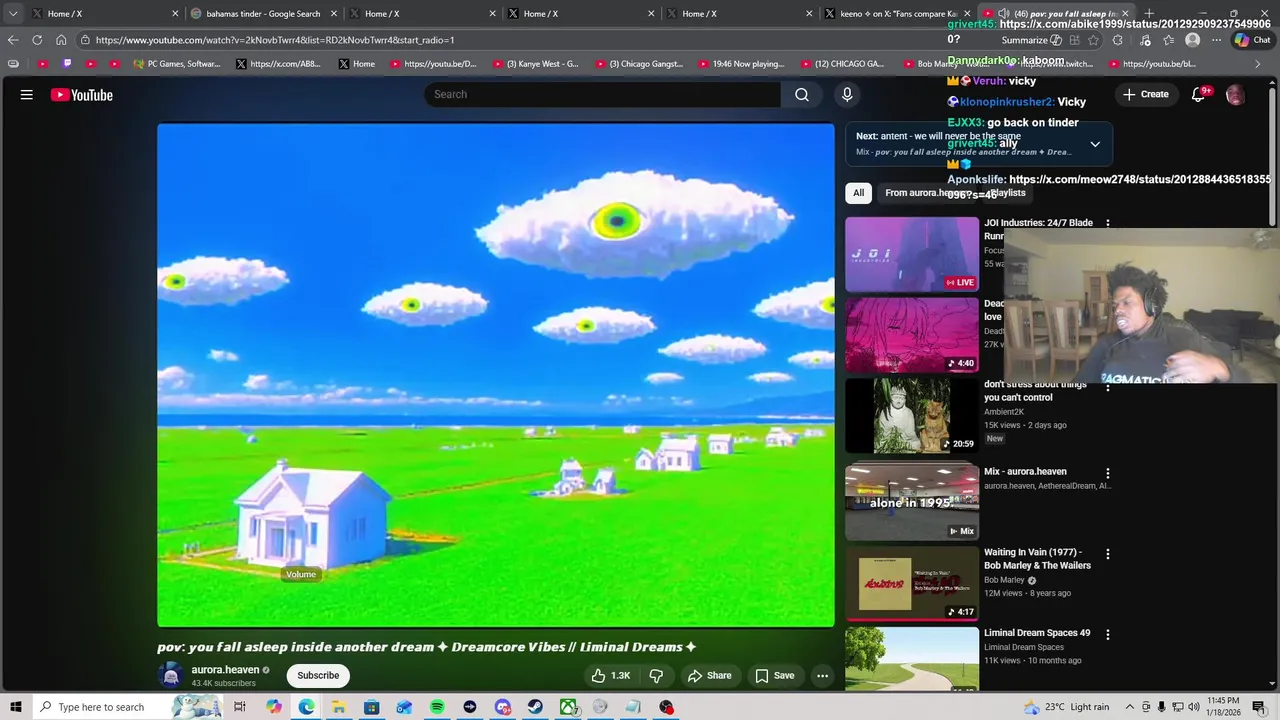1280x720 pixels.
Task: Open (3) Kanye West bookmark
Action: pos(534,64)
